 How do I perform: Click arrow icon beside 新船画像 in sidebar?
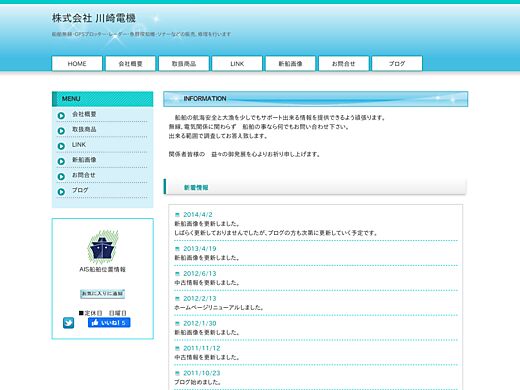[x=61, y=161]
